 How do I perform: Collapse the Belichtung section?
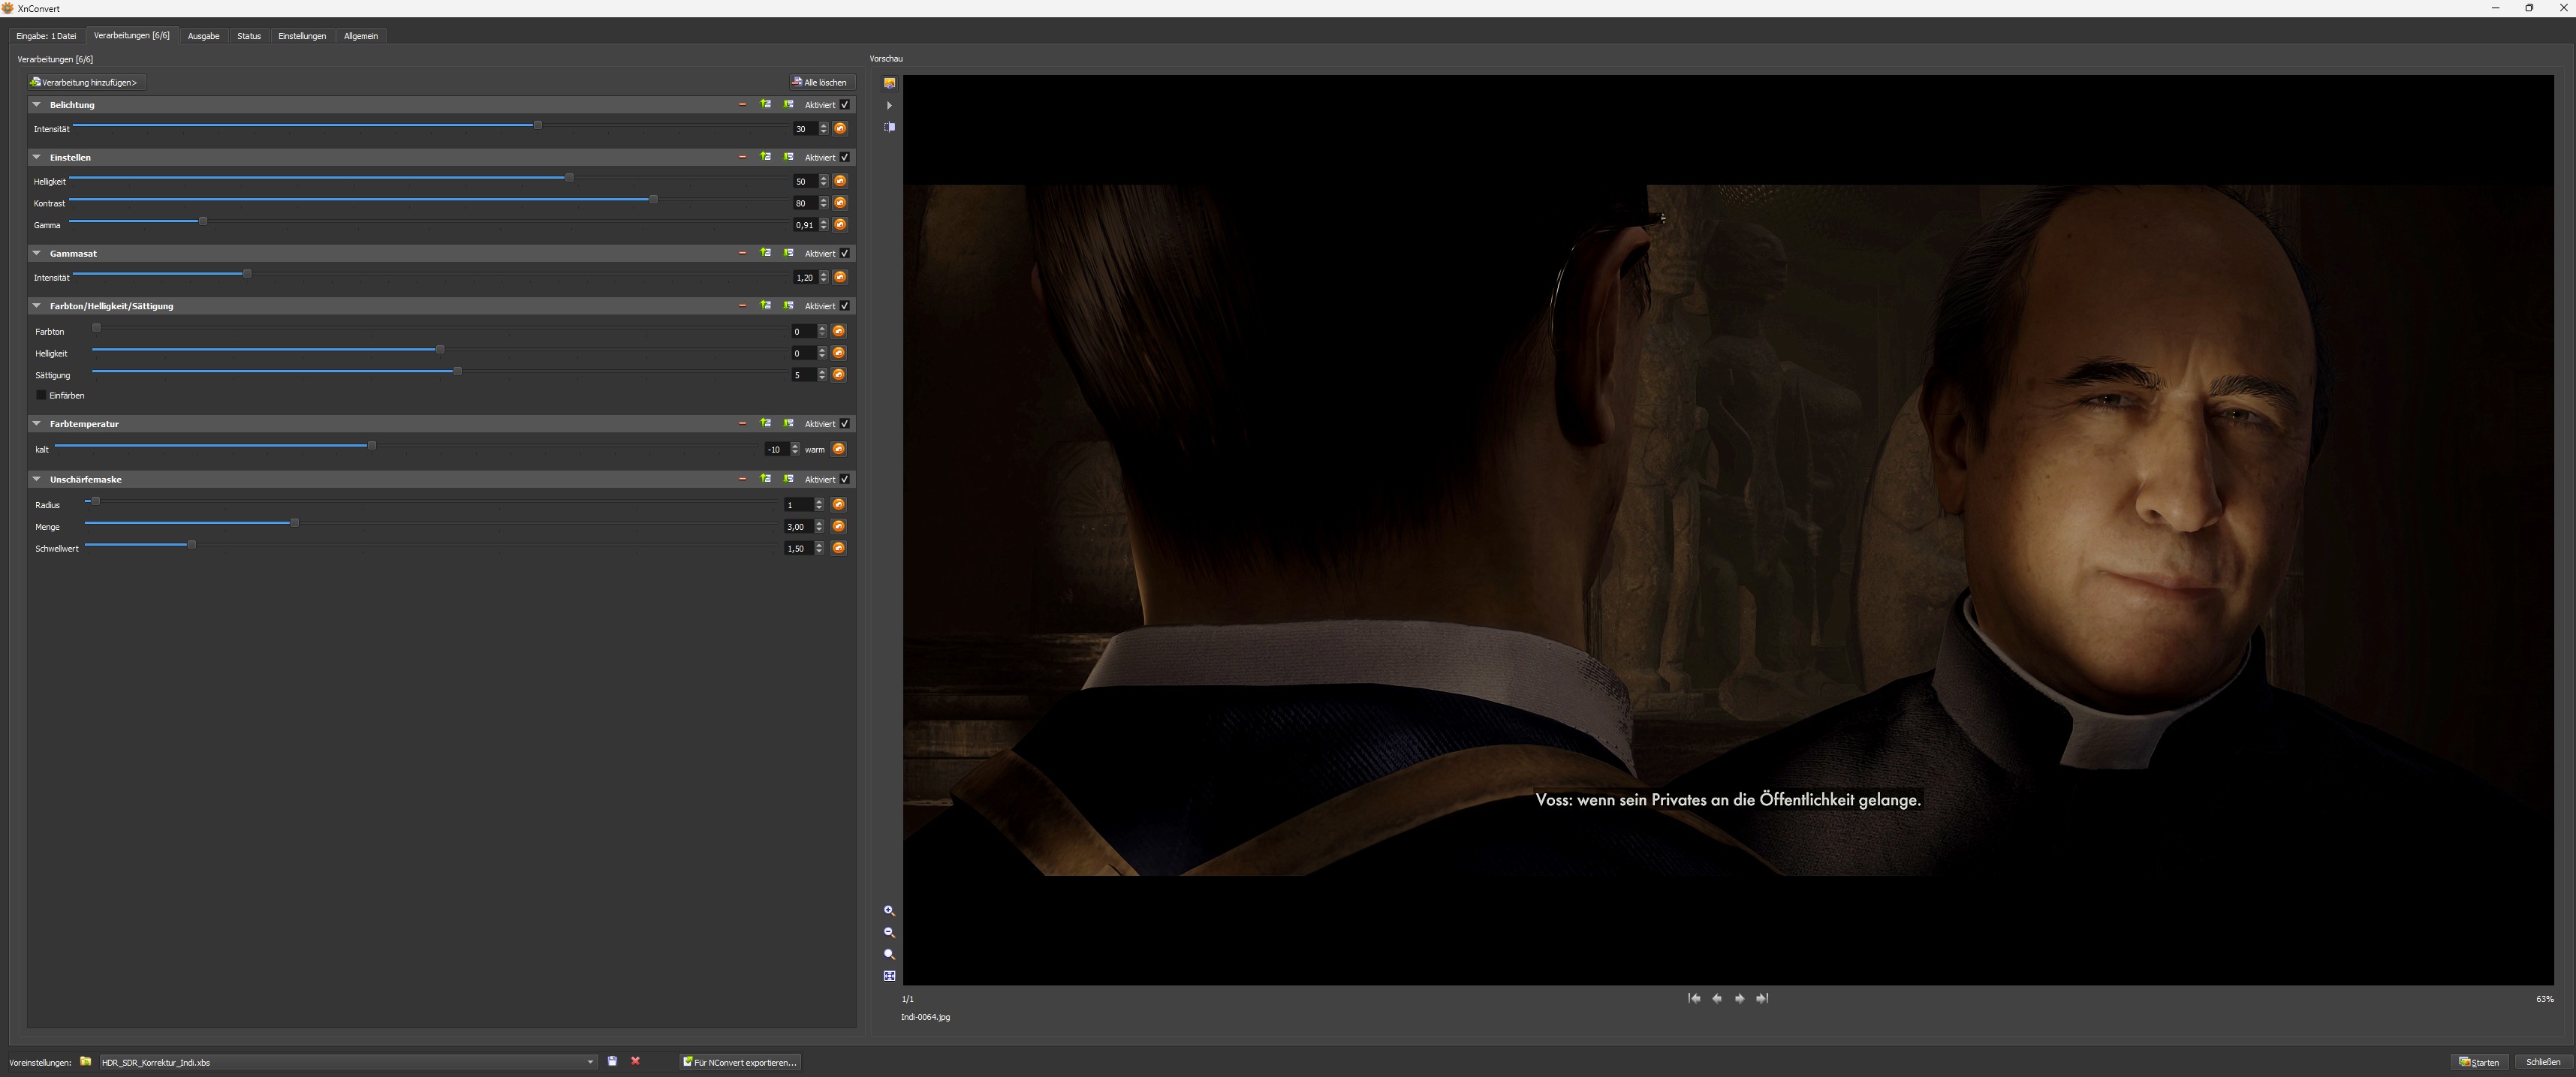[x=37, y=105]
